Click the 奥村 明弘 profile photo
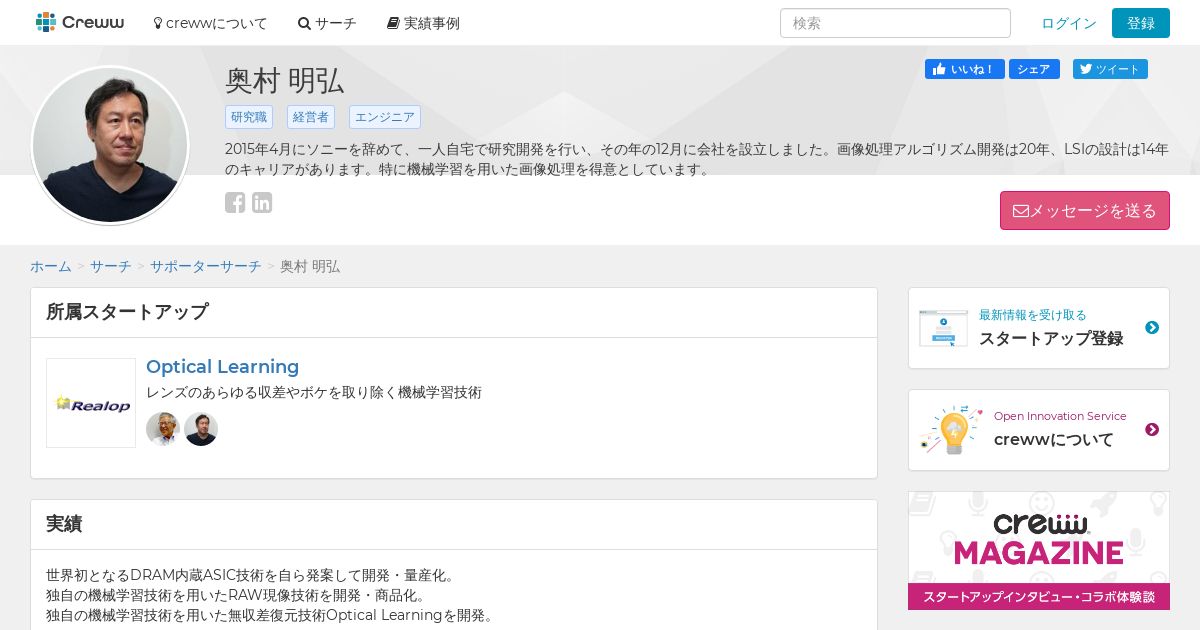The height and width of the screenshot is (630, 1200). pyautogui.click(x=110, y=146)
